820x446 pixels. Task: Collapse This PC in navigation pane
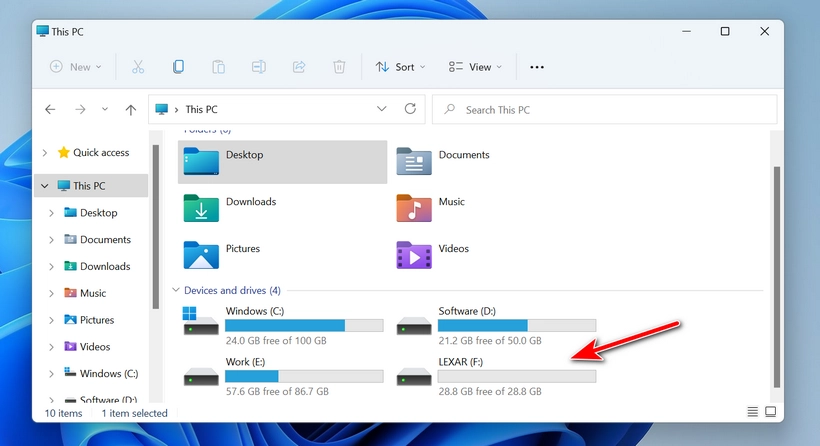pos(45,186)
